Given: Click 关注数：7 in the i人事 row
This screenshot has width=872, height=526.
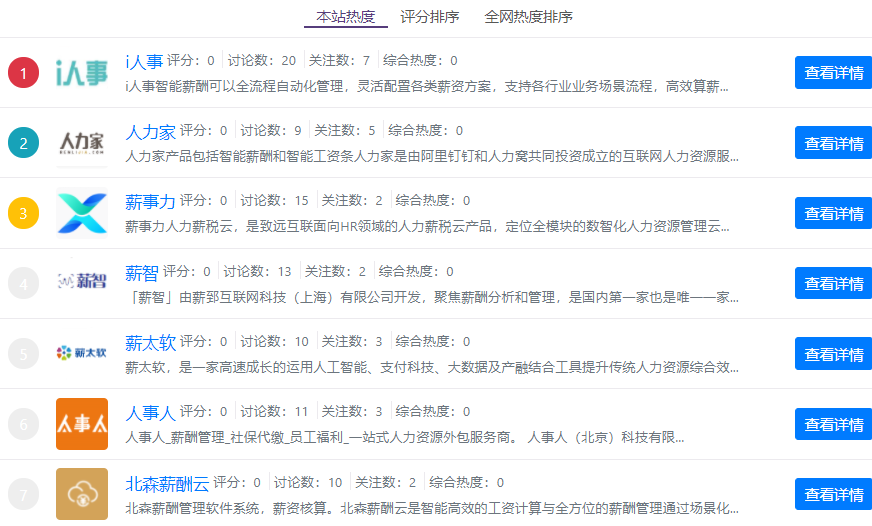Looking at the screenshot, I should (339, 60).
